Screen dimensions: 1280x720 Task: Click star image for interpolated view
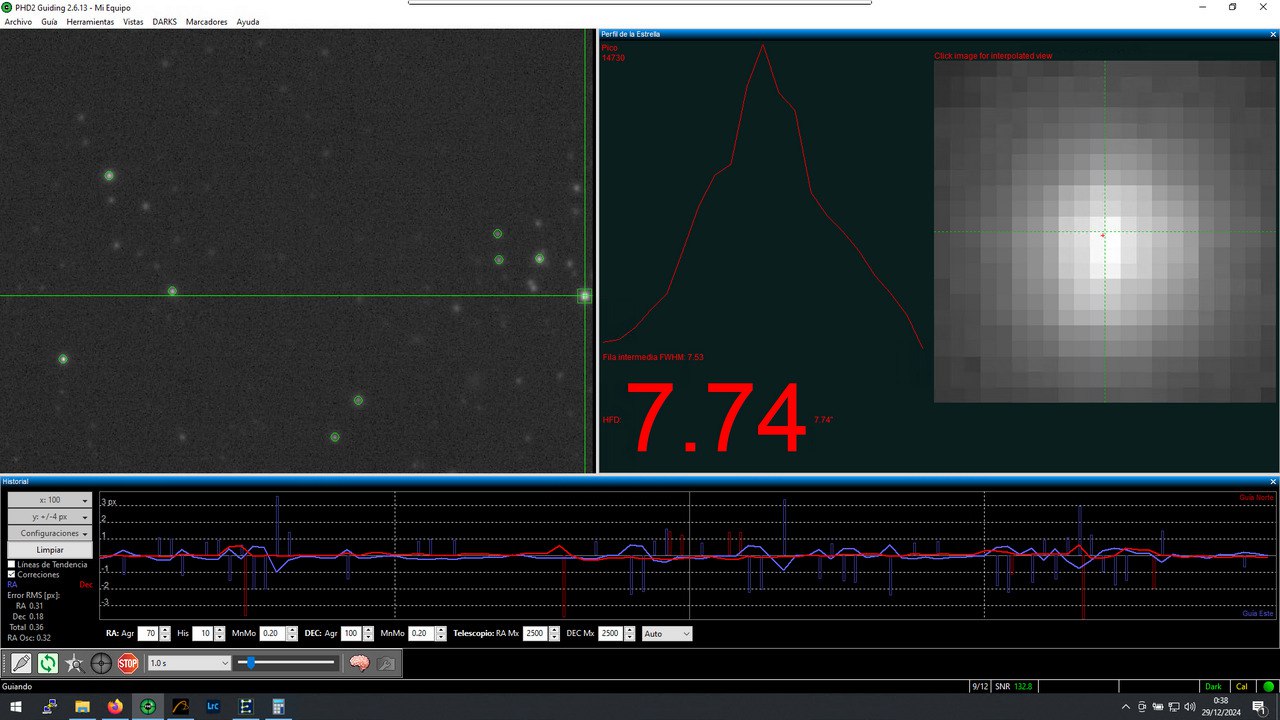tap(1105, 232)
